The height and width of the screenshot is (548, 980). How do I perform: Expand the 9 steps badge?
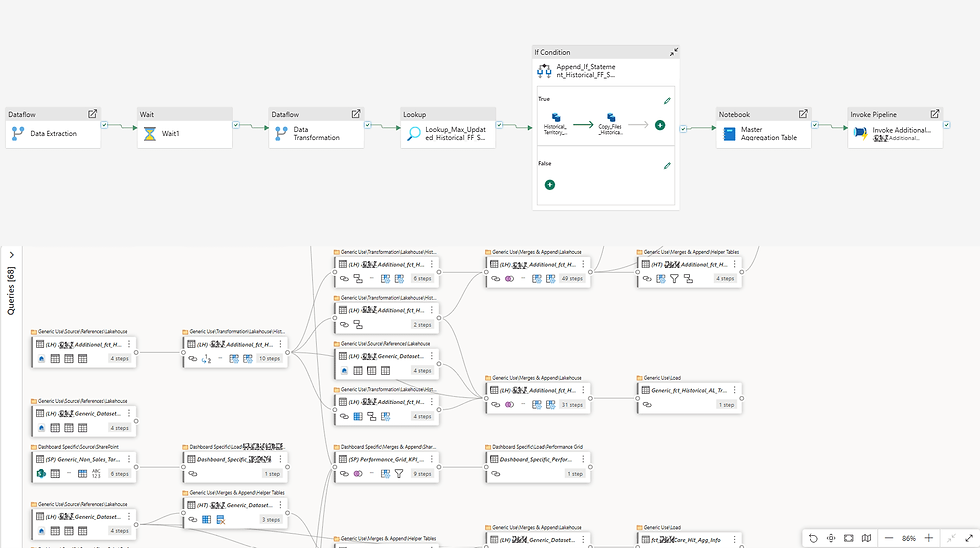click(422, 474)
